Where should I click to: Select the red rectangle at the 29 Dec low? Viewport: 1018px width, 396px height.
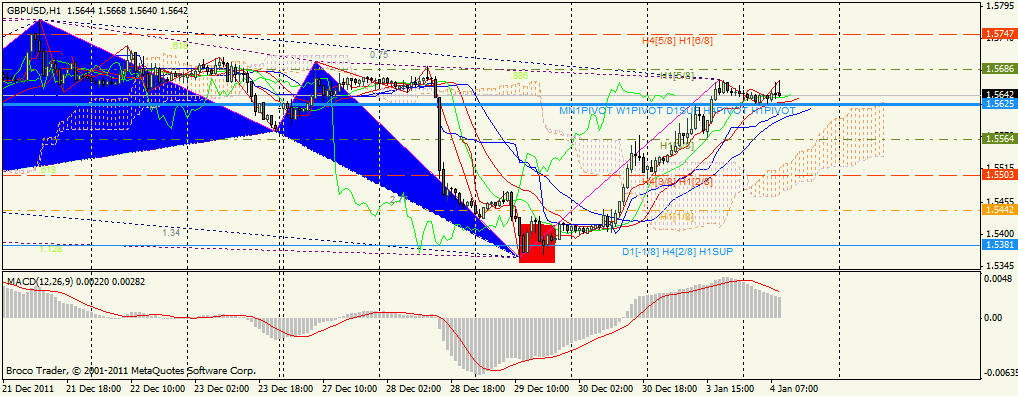(x=538, y=243)
